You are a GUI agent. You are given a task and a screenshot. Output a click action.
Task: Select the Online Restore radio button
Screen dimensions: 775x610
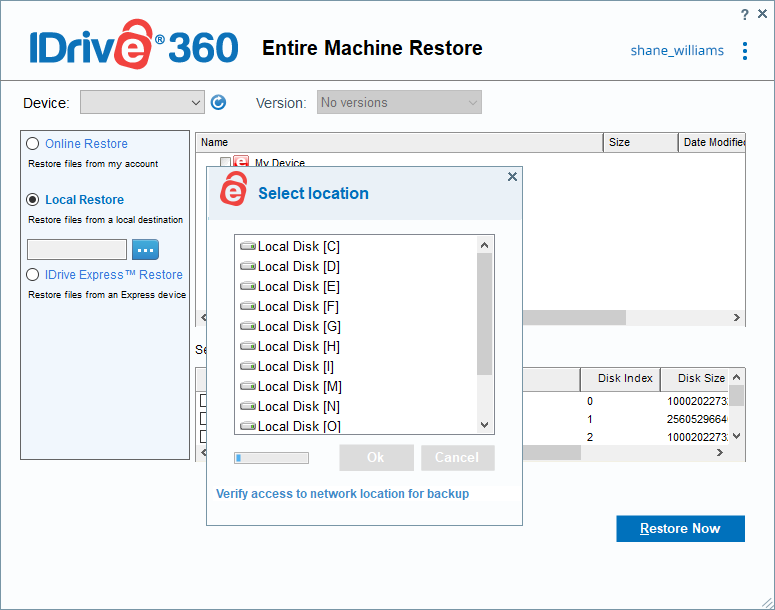pyautogui.click(x=33, y=143)
